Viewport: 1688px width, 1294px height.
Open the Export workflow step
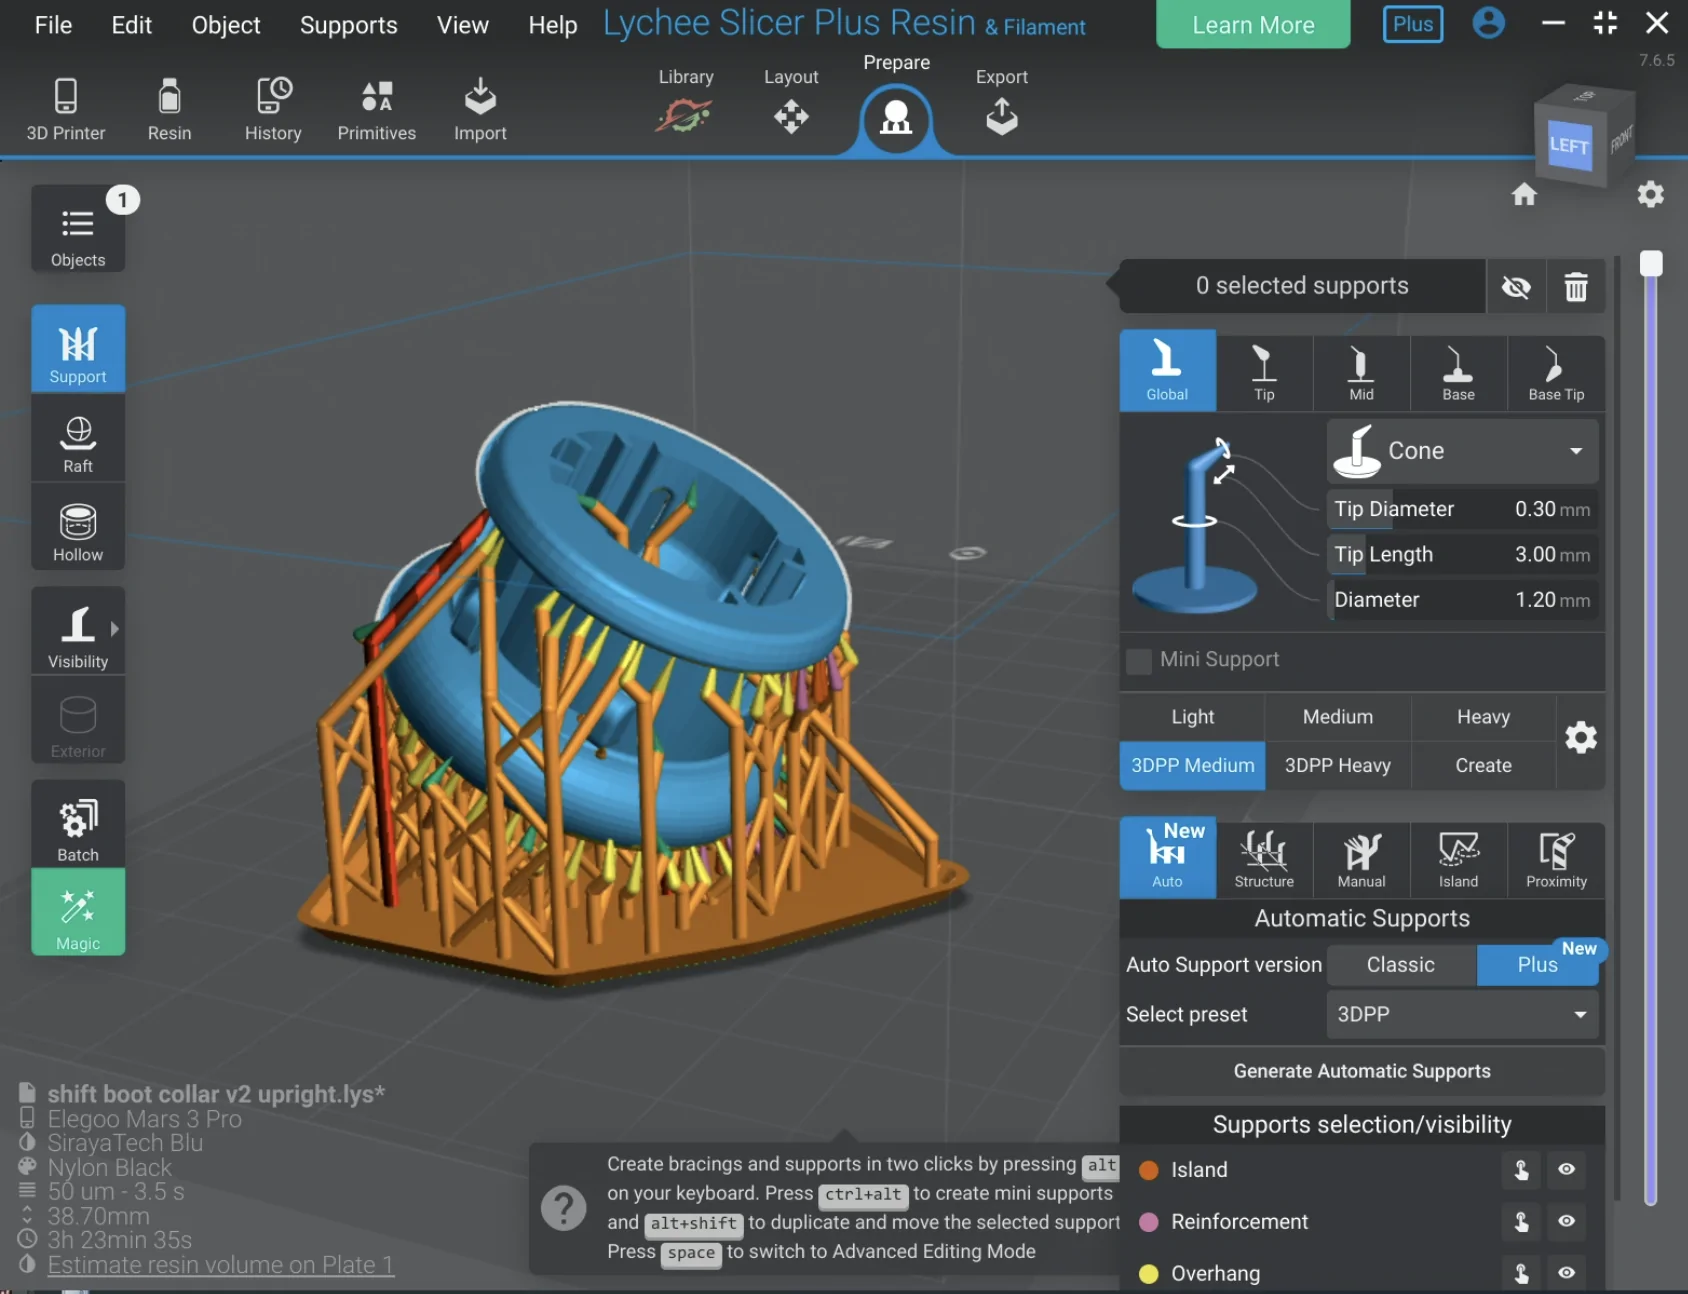(1001, 103)
